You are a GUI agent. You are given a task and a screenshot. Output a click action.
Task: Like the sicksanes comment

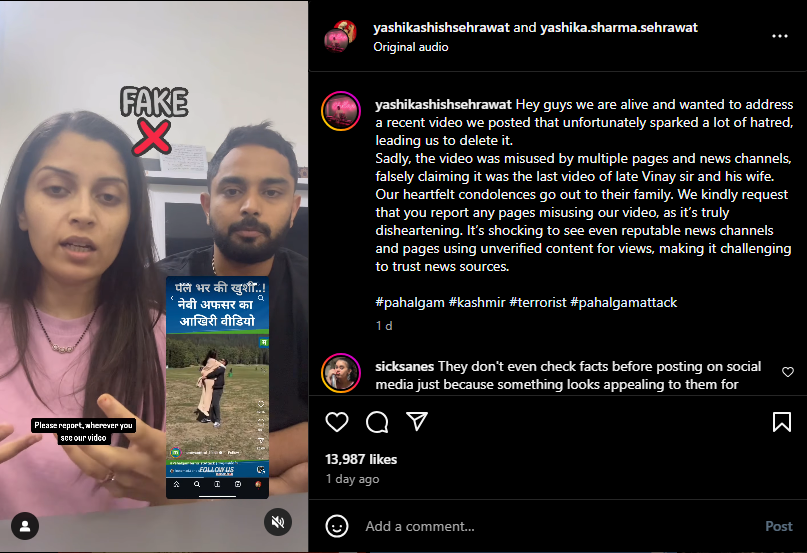[x=788, y=372]
